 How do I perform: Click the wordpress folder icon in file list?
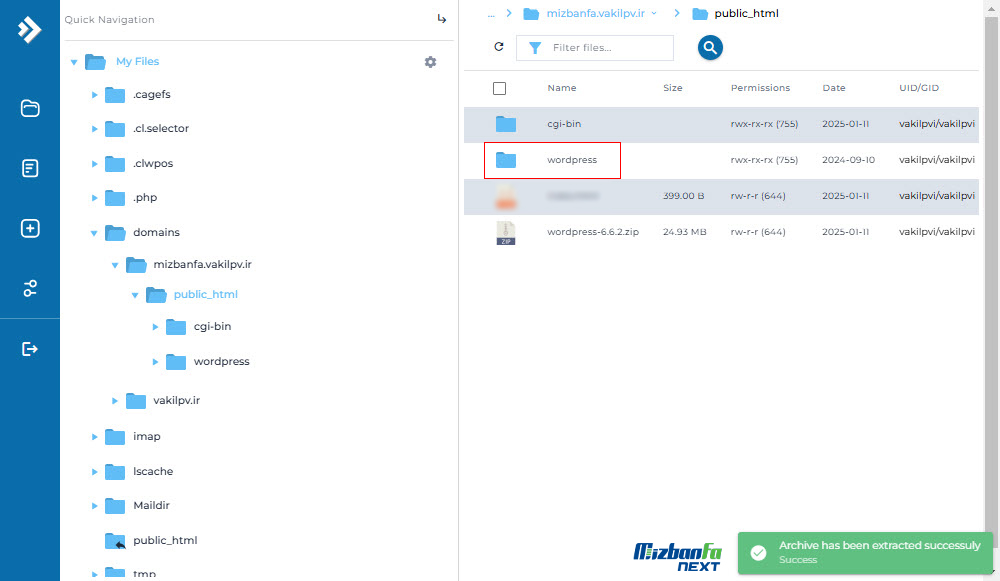(506, 159)
